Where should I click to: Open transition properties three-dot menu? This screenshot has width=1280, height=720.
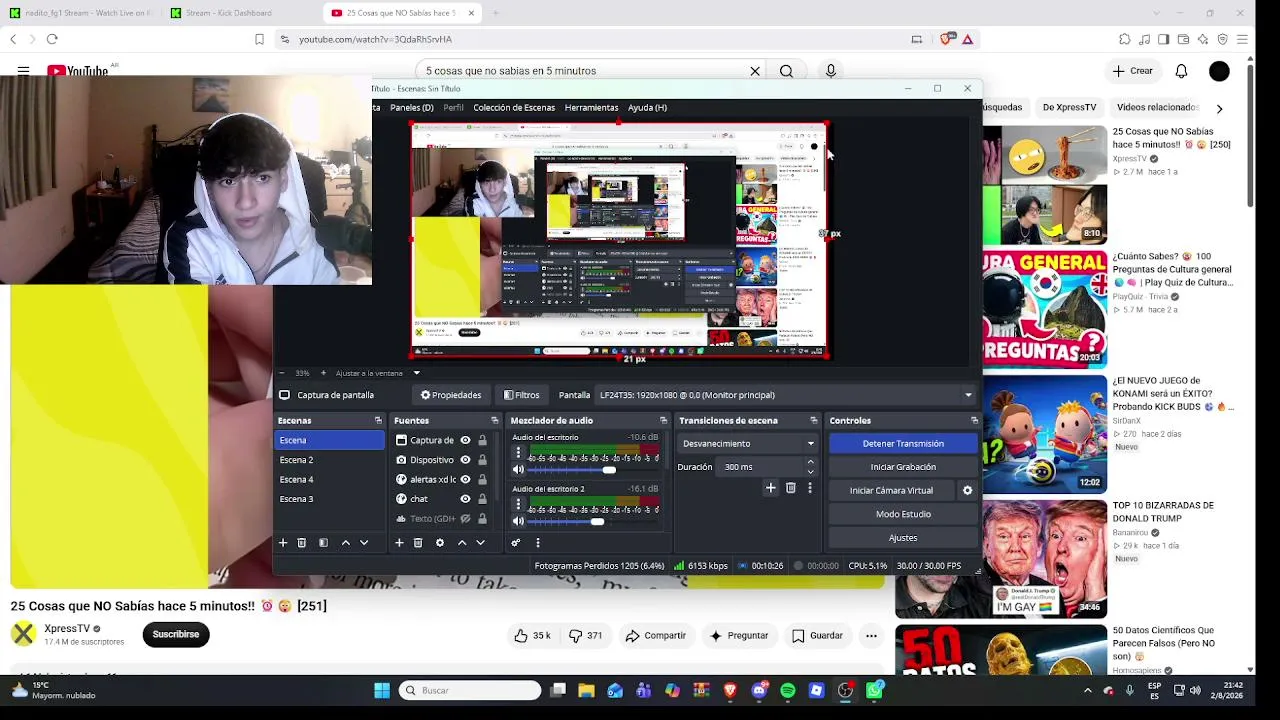tap(809, 488)
